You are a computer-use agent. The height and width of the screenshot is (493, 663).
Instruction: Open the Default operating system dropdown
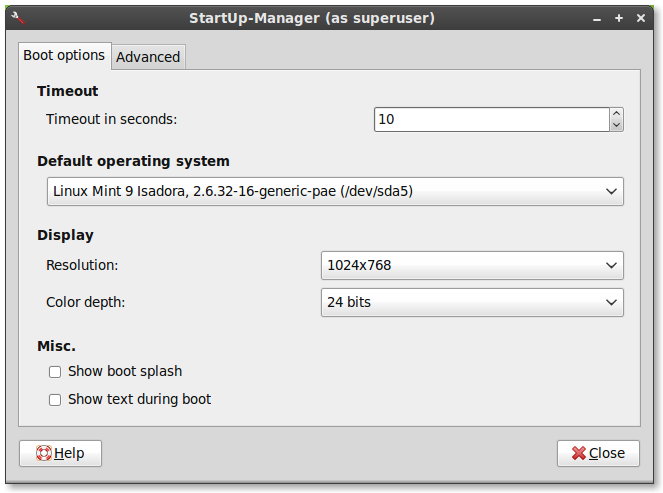[x=335, y=192]
